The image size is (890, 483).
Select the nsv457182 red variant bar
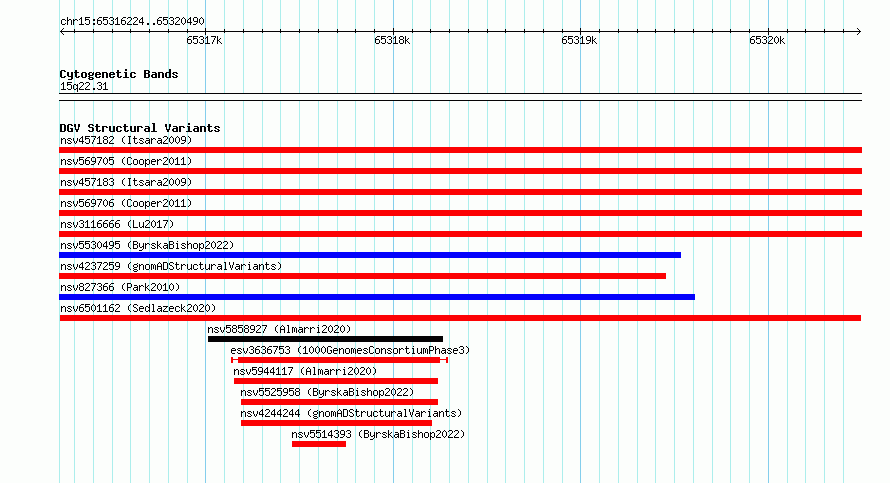tap(460, 150)
